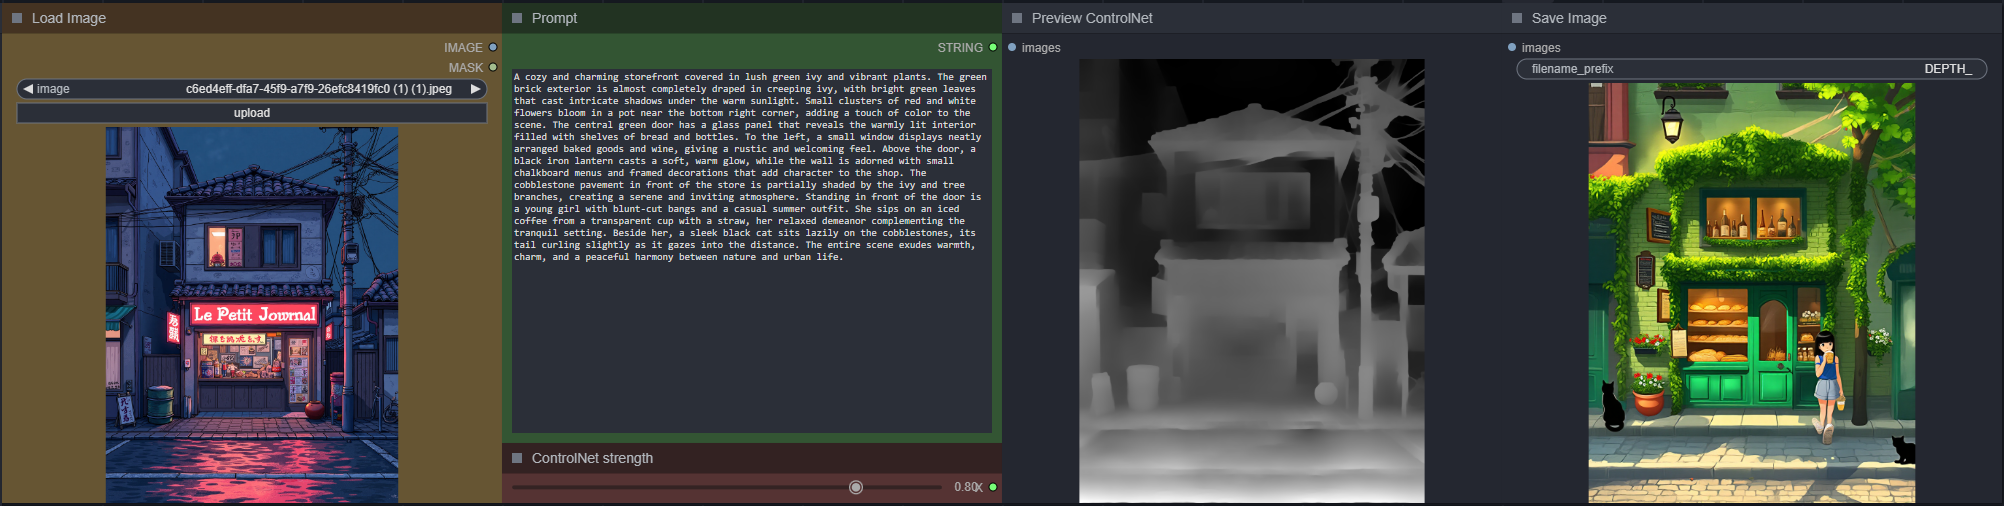
Task: Click the filename_prefix field
Action: point(1752,69)
